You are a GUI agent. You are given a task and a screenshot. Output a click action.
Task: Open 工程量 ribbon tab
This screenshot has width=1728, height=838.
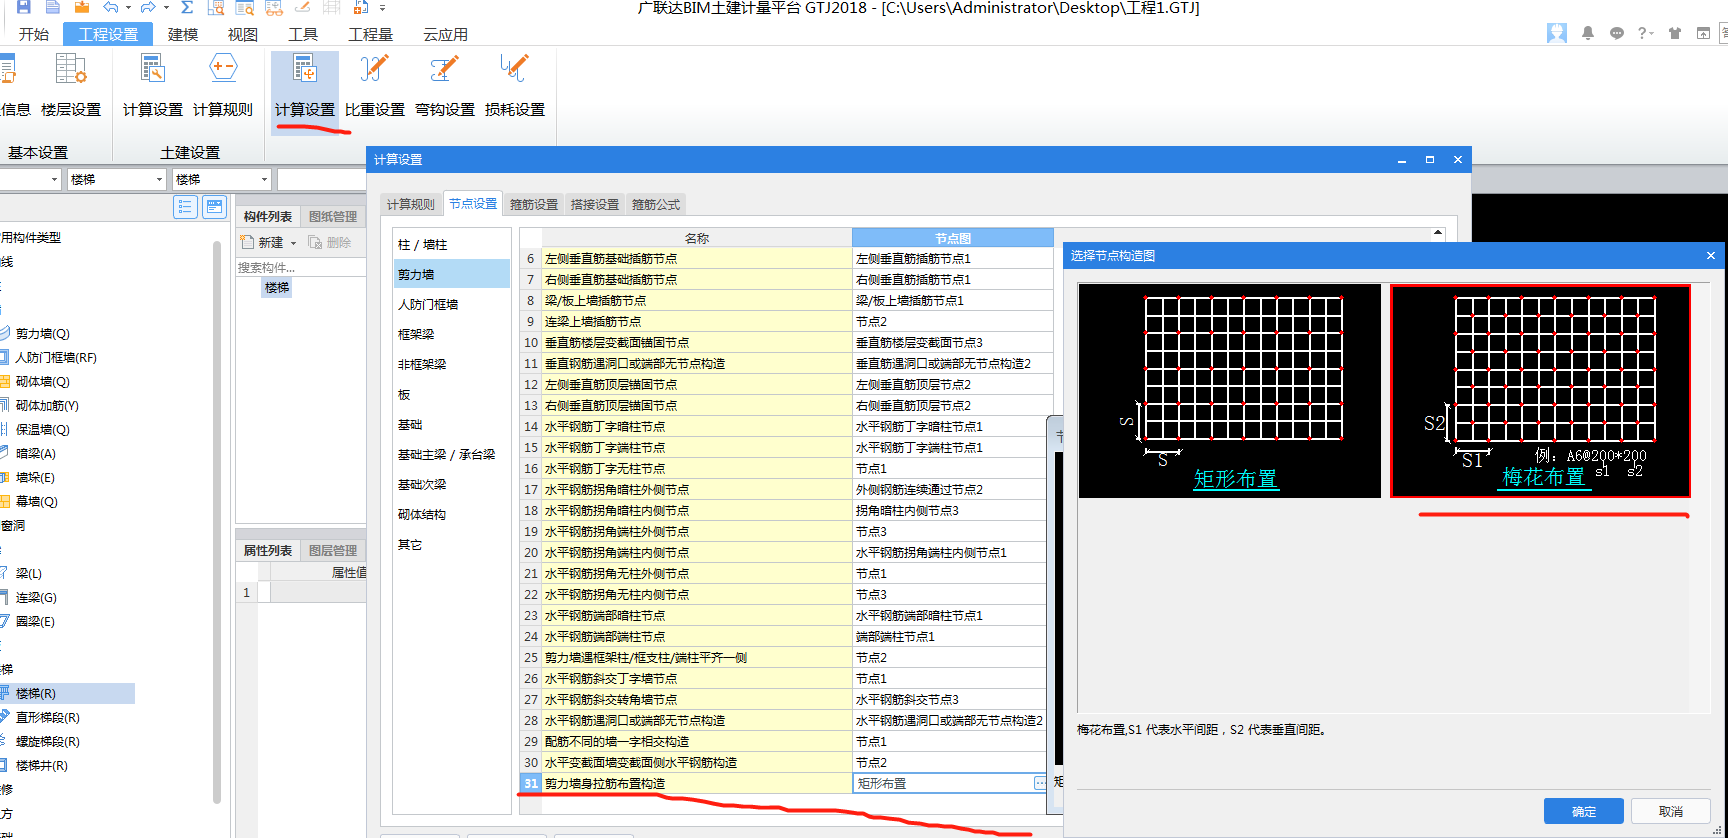click(370, 34)
